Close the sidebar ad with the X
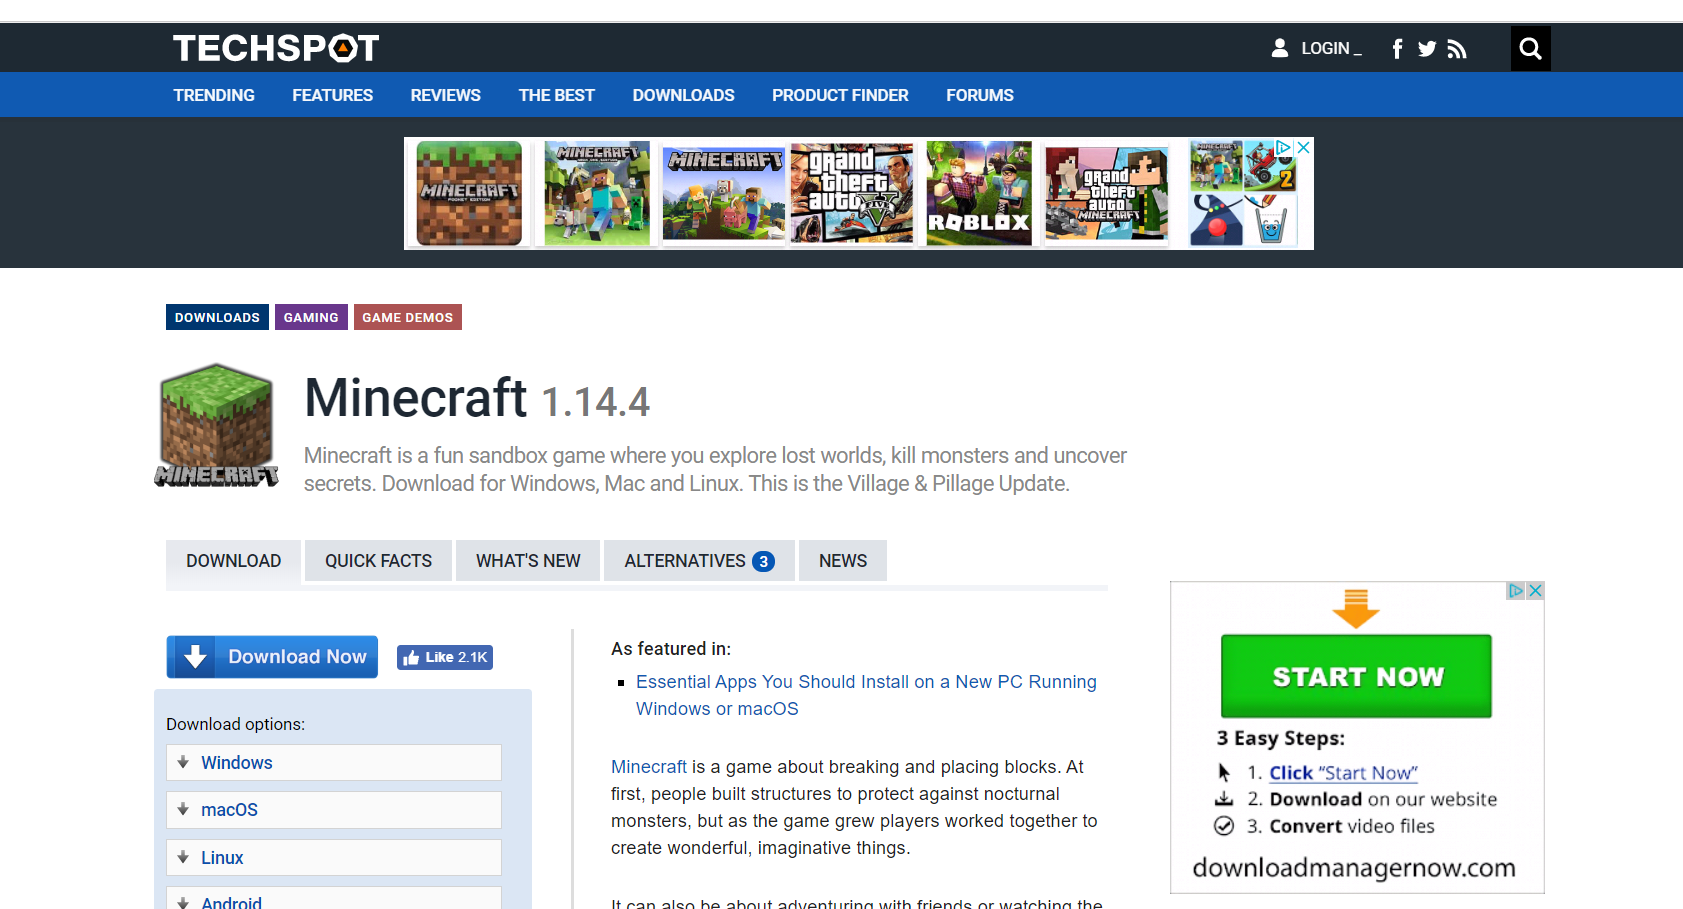 [1535, 591]
